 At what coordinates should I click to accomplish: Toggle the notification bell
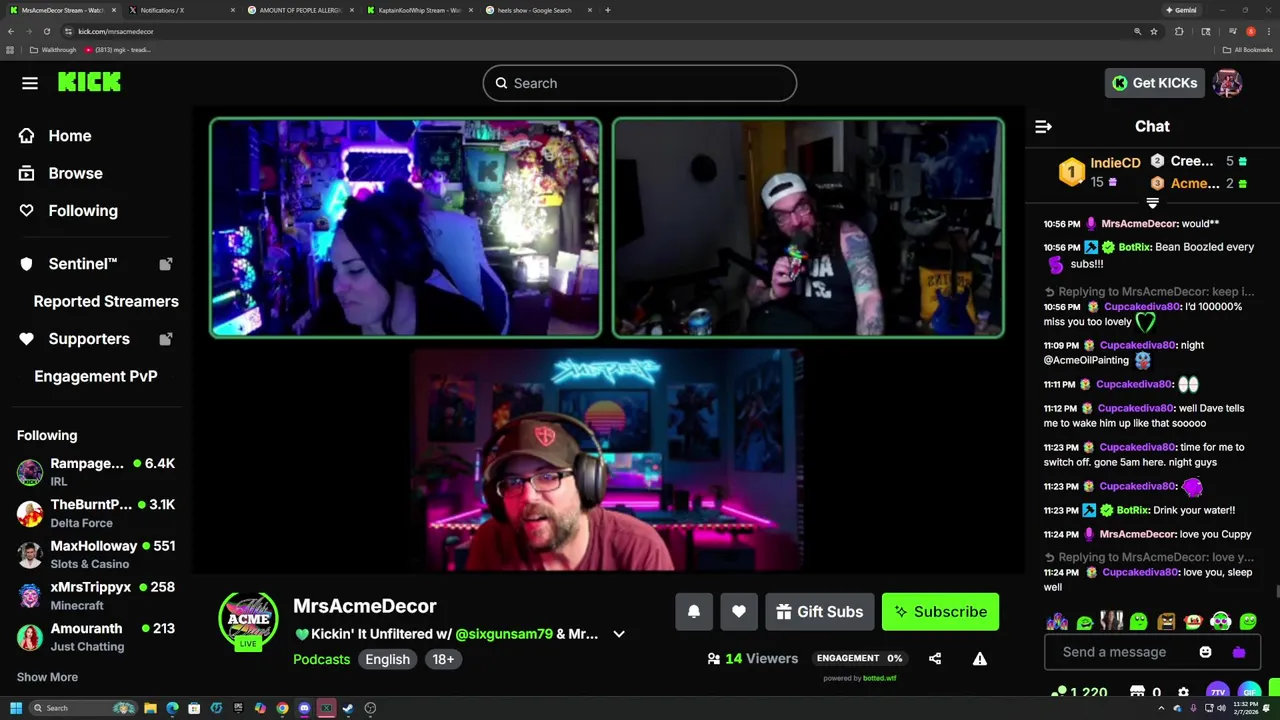pyautogui.click(x=694, y=612)
